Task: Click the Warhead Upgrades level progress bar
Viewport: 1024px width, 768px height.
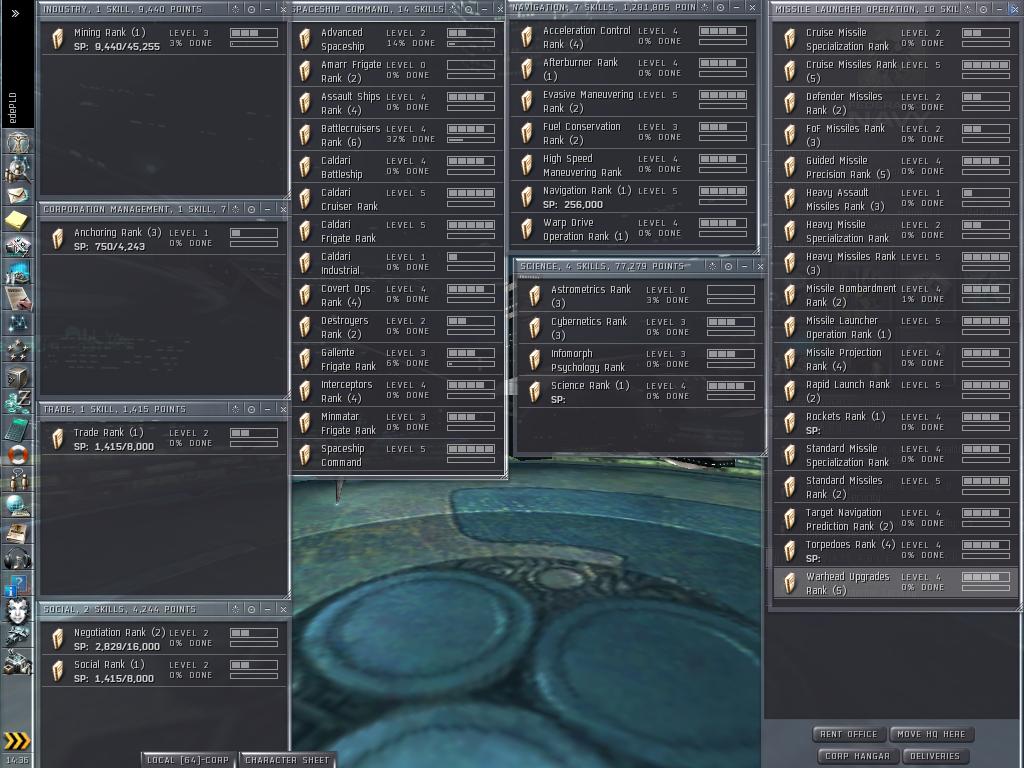Action: 986,577
